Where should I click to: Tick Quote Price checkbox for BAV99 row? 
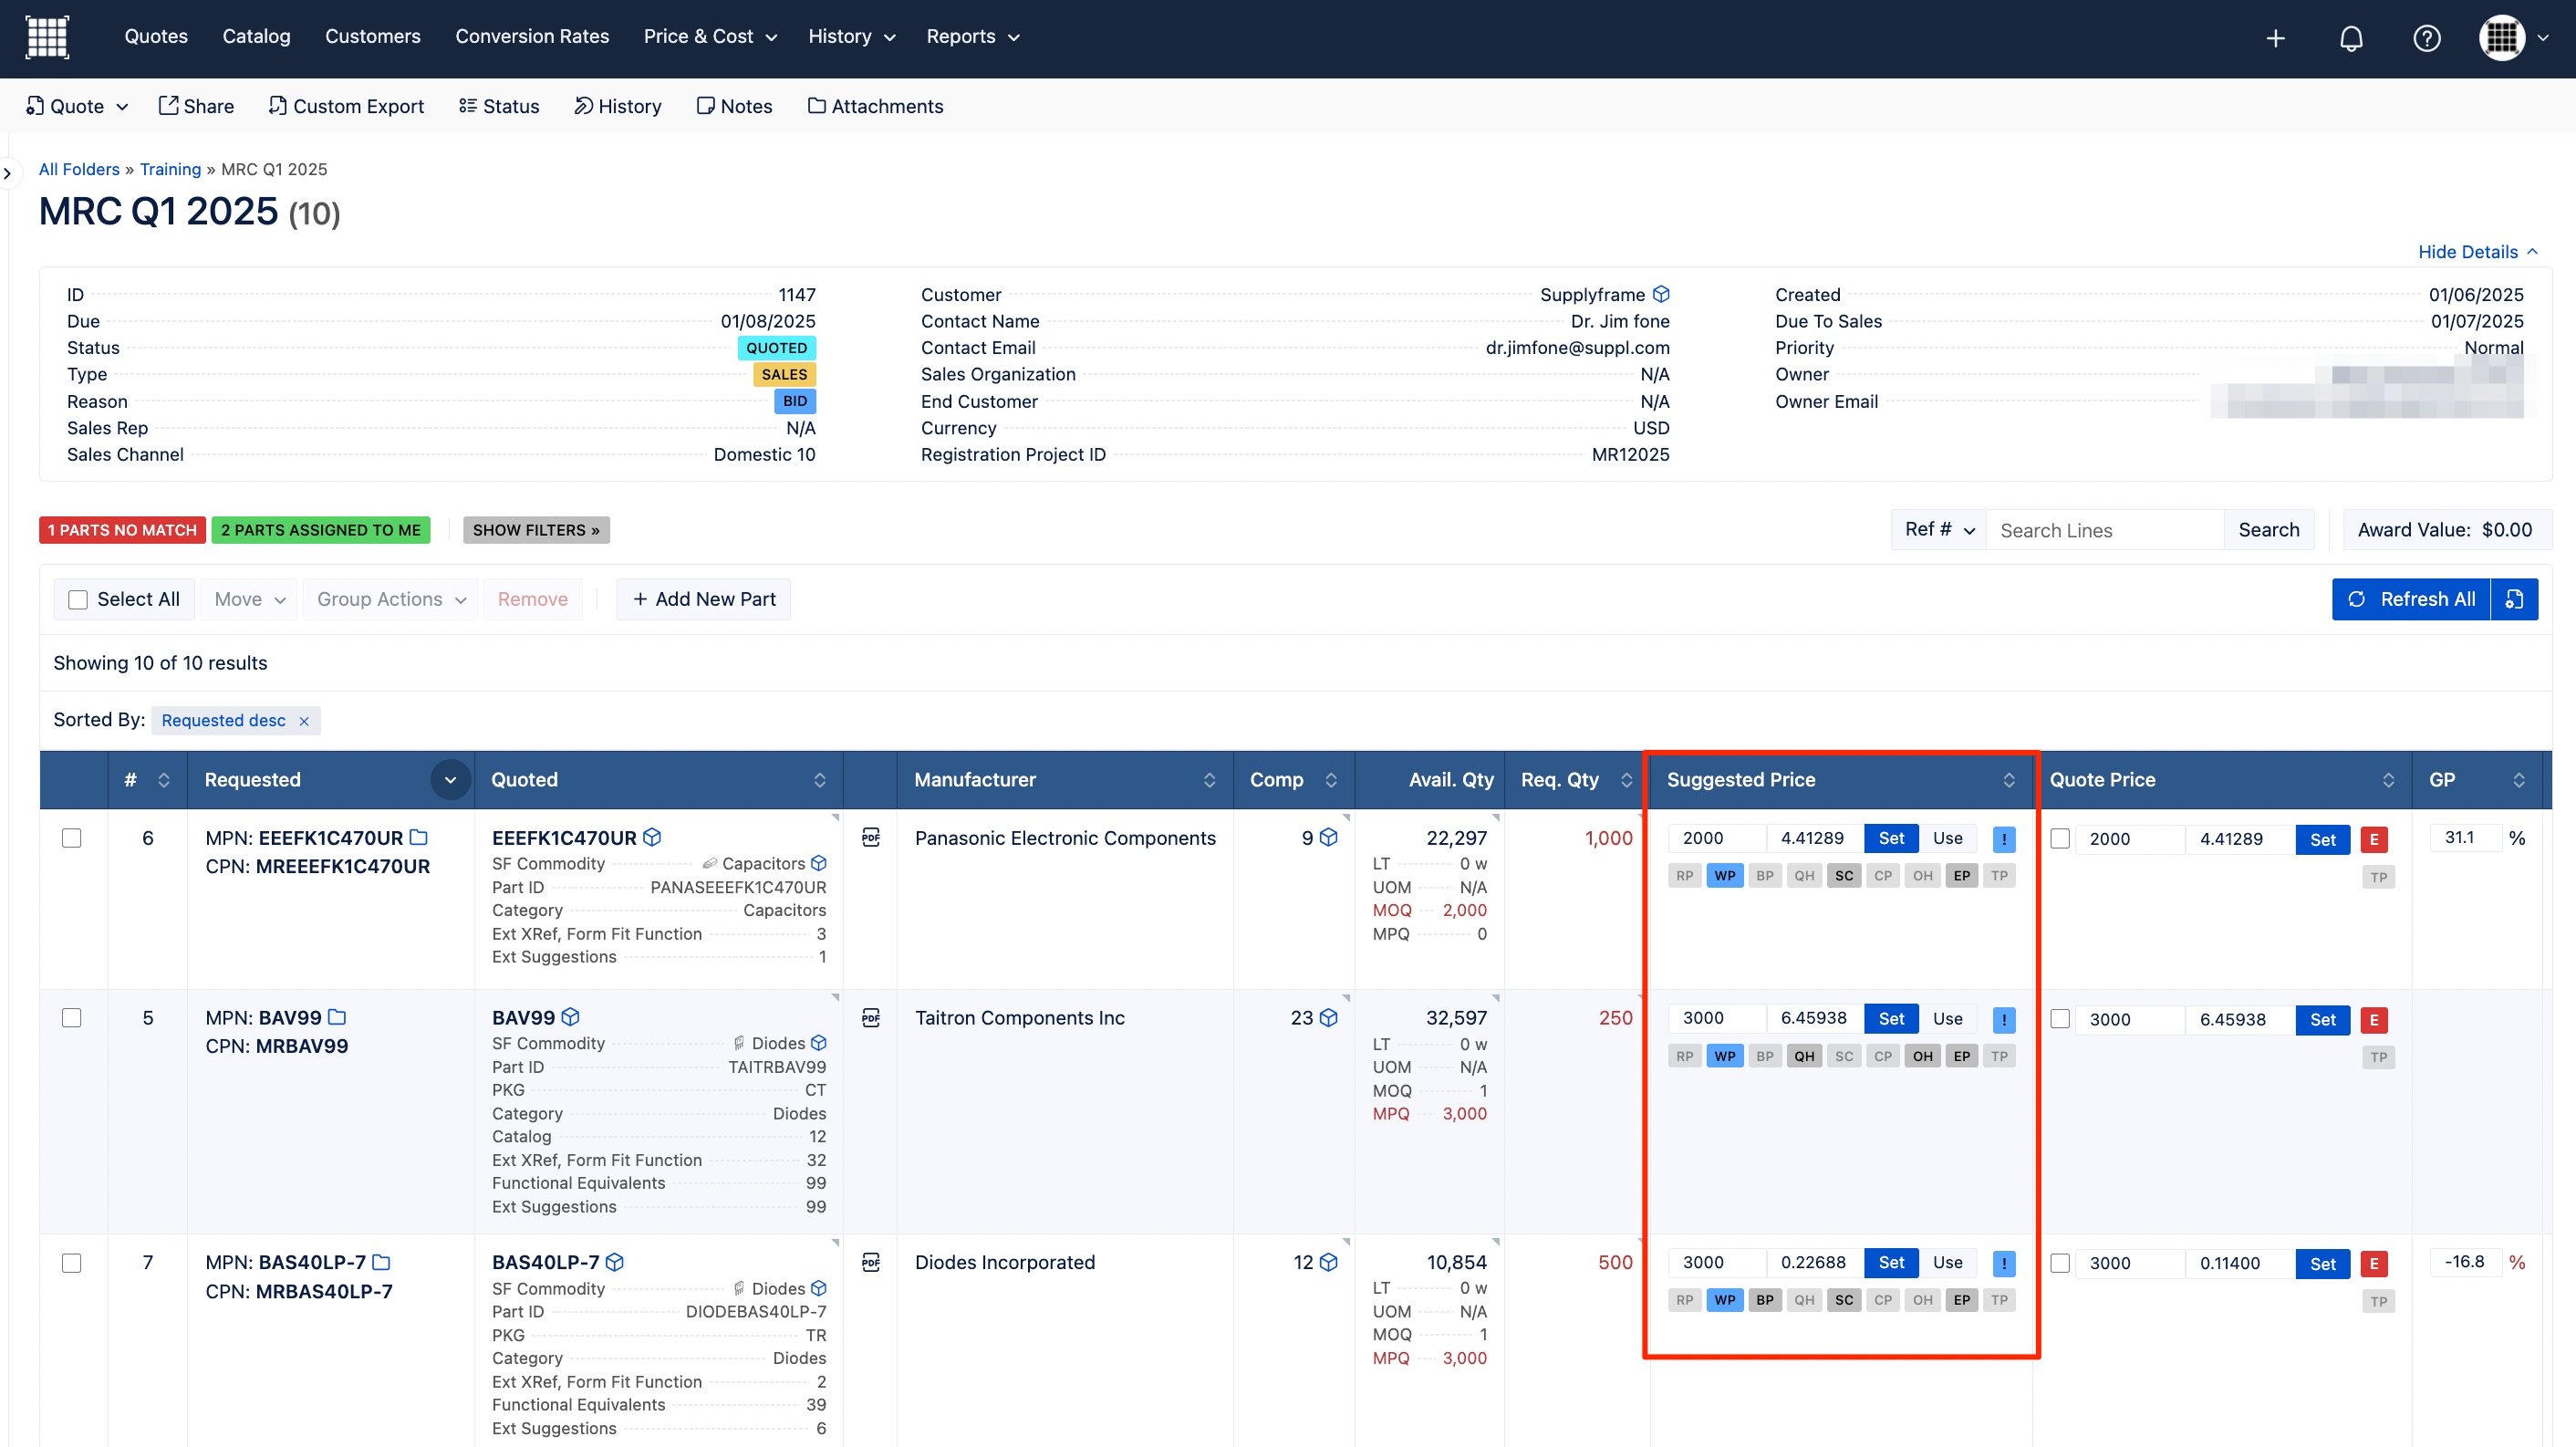tap(2060, 1019)
